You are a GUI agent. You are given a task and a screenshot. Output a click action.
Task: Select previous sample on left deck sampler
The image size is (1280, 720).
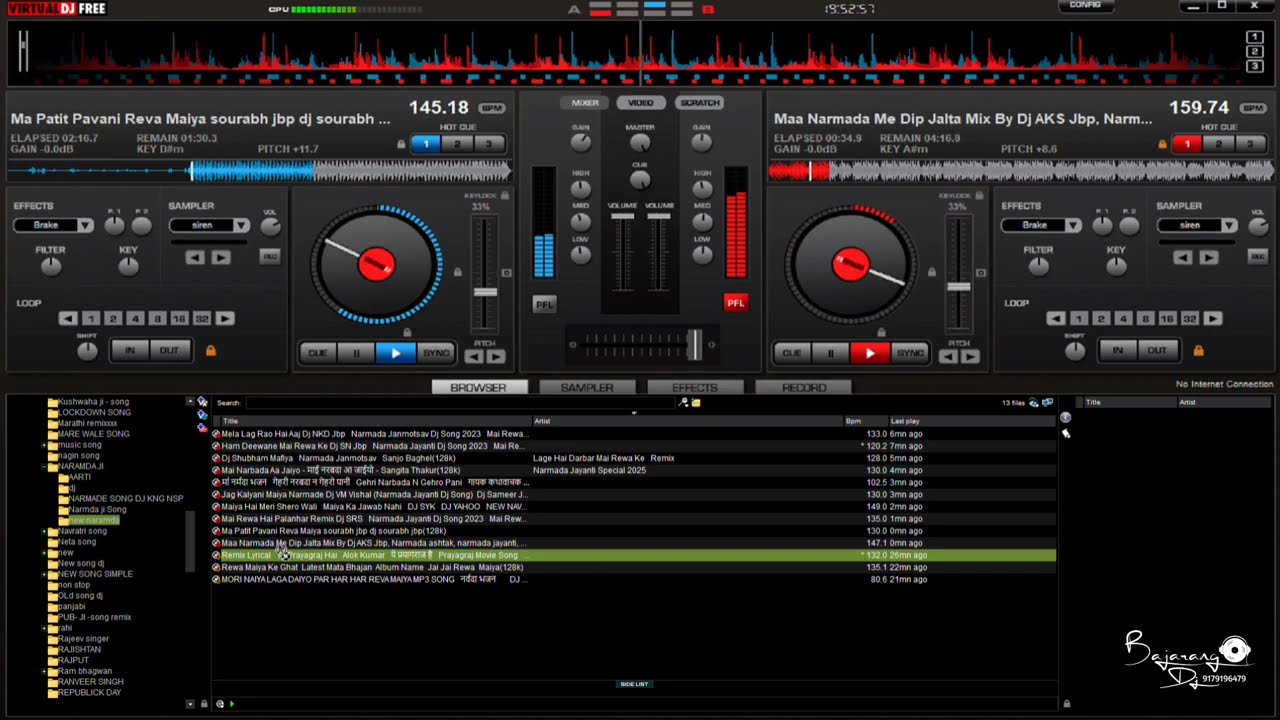[195, 257]
